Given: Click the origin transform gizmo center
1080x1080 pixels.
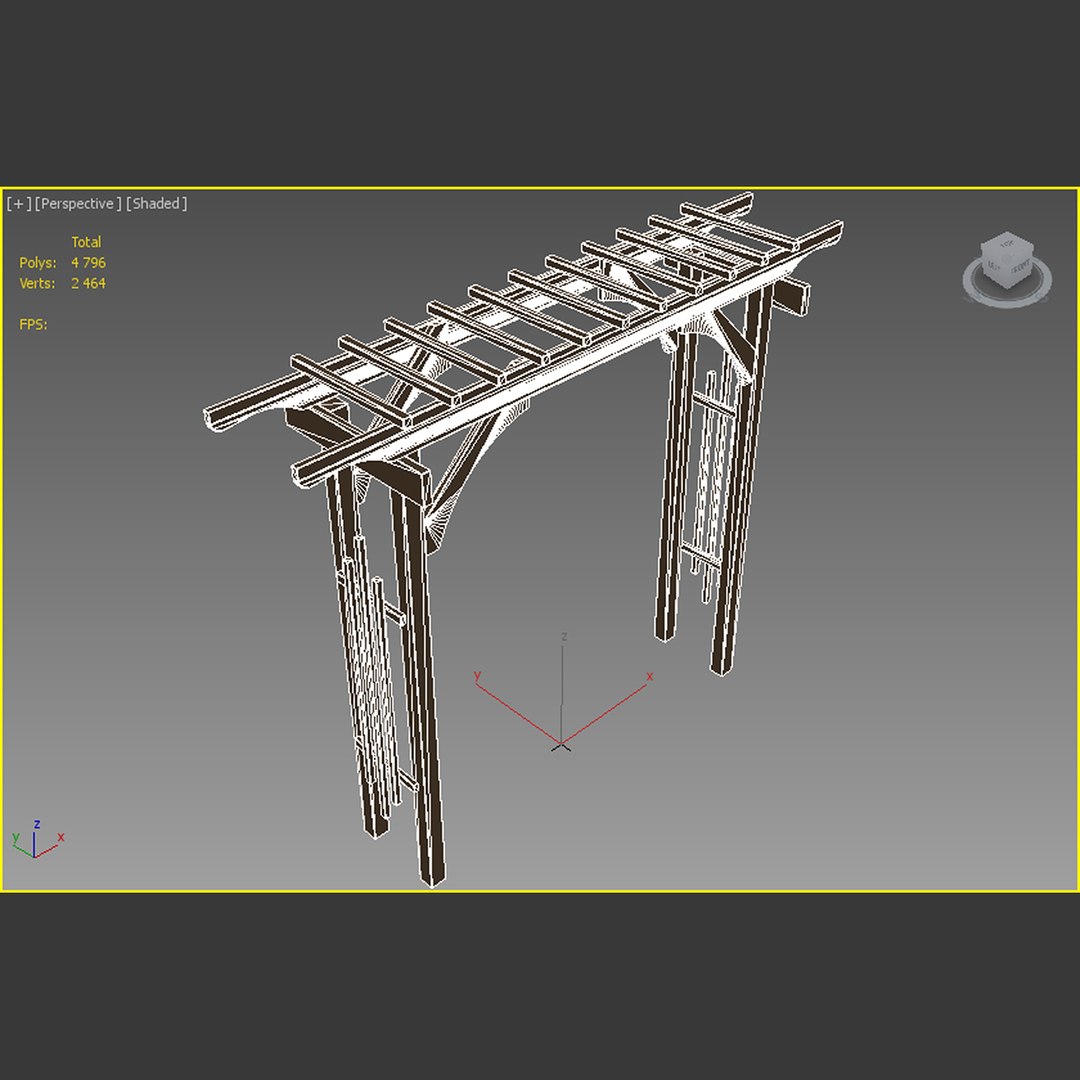Looking at the screenshot, I should click(x=561, y=745).
